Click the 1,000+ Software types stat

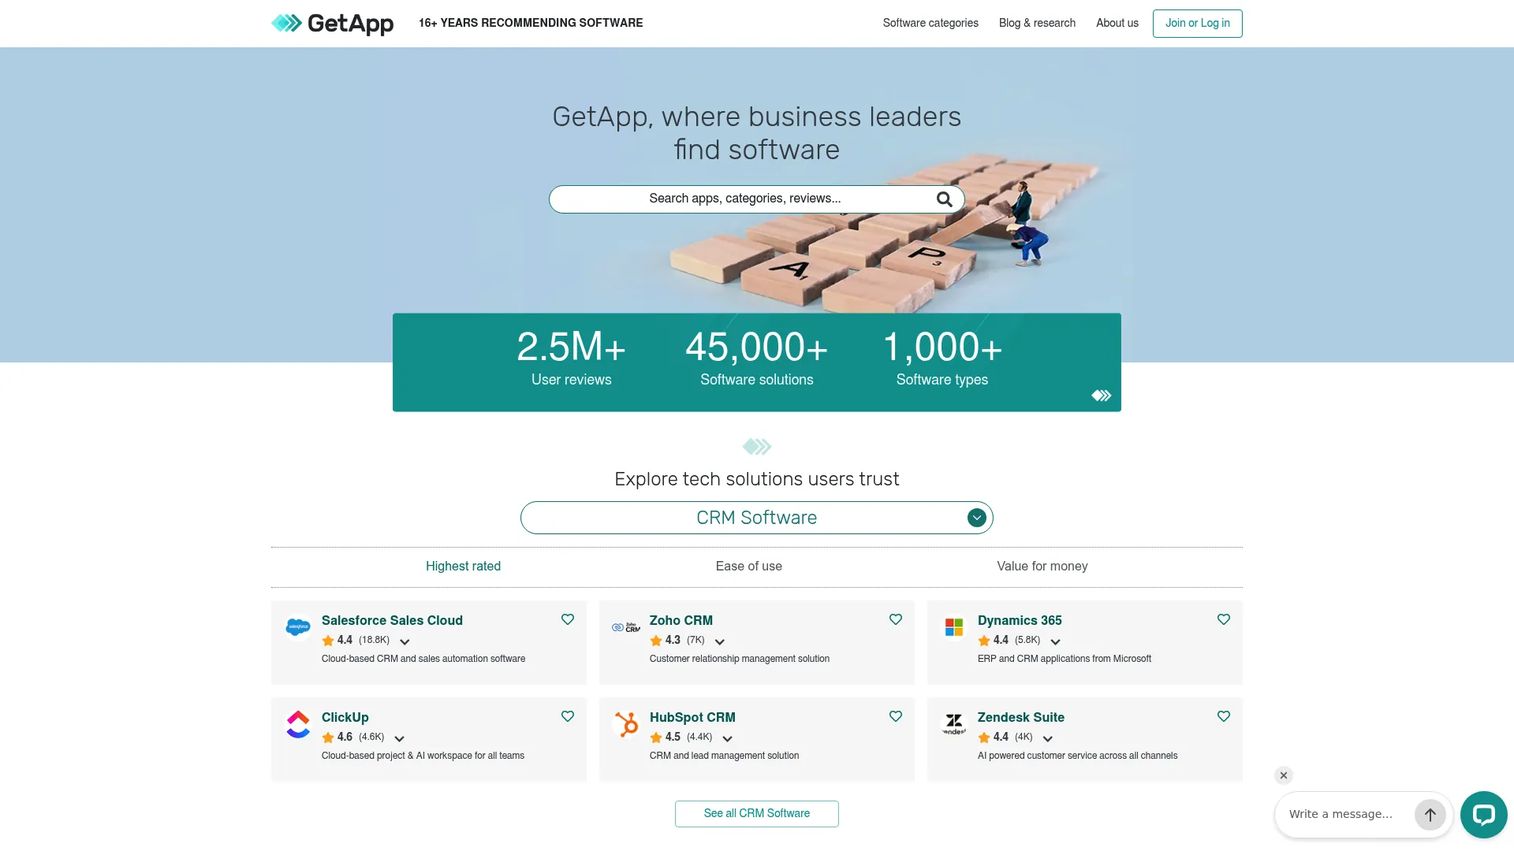(942, 357)
